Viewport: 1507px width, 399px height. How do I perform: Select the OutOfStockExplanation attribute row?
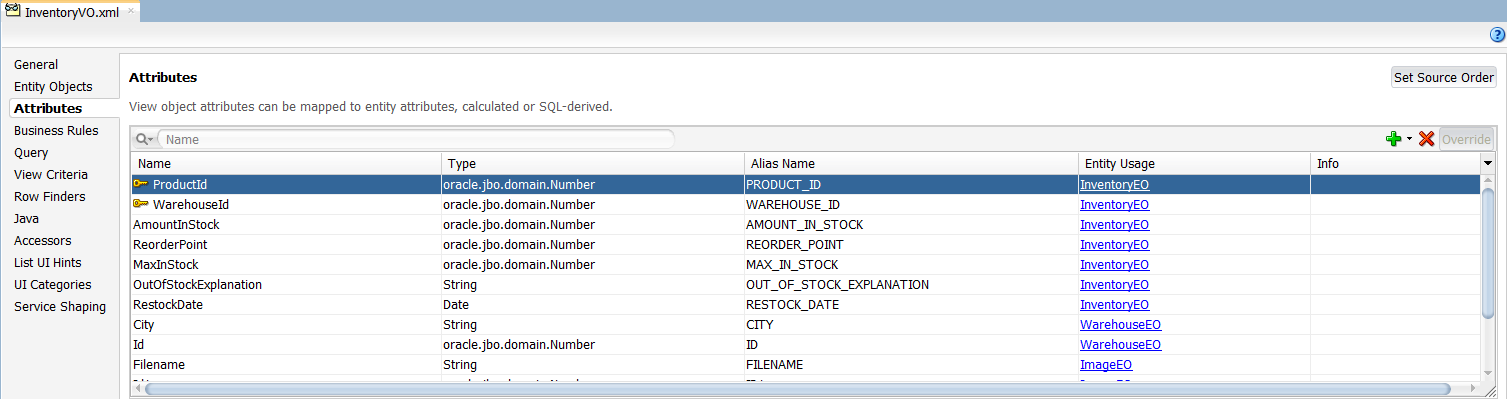[x=805, y=284]
